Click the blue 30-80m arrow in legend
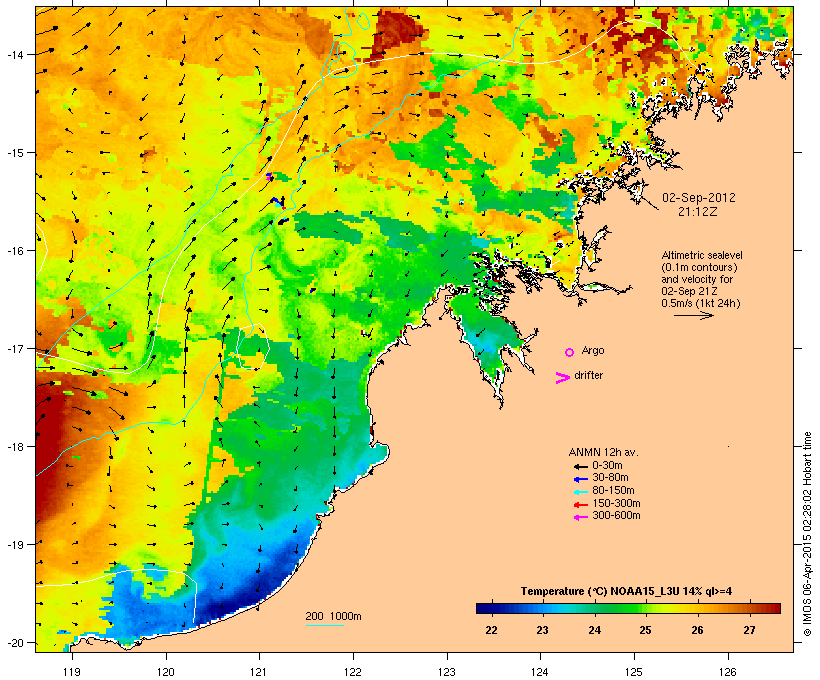This screenshot has width=820, height=680. (580, 479)
